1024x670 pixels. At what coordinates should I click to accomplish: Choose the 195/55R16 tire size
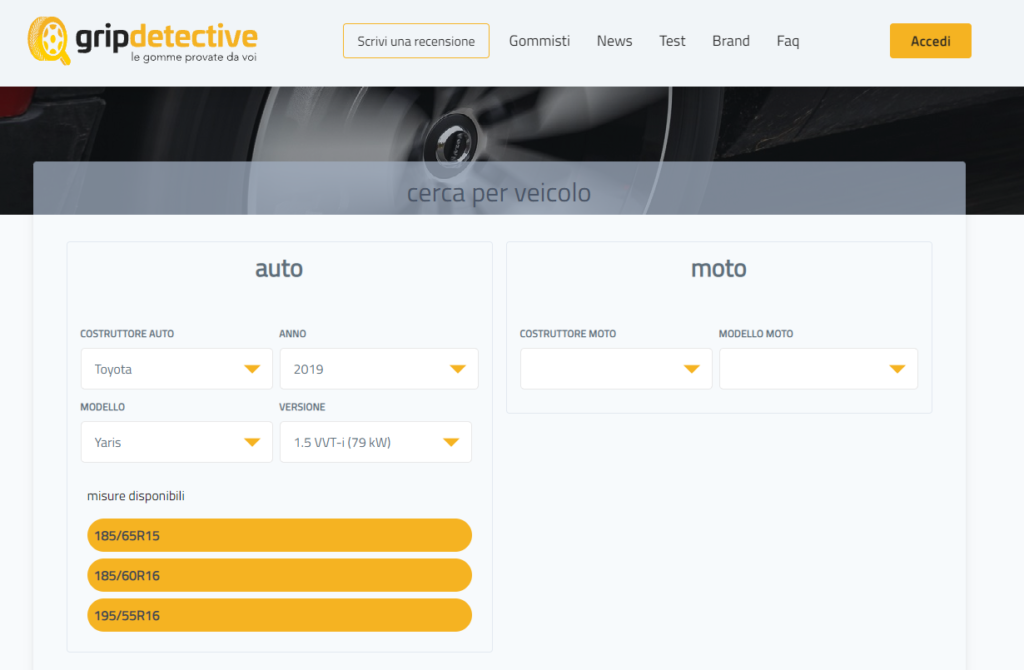pyautogui.click(x=279, y=615)
